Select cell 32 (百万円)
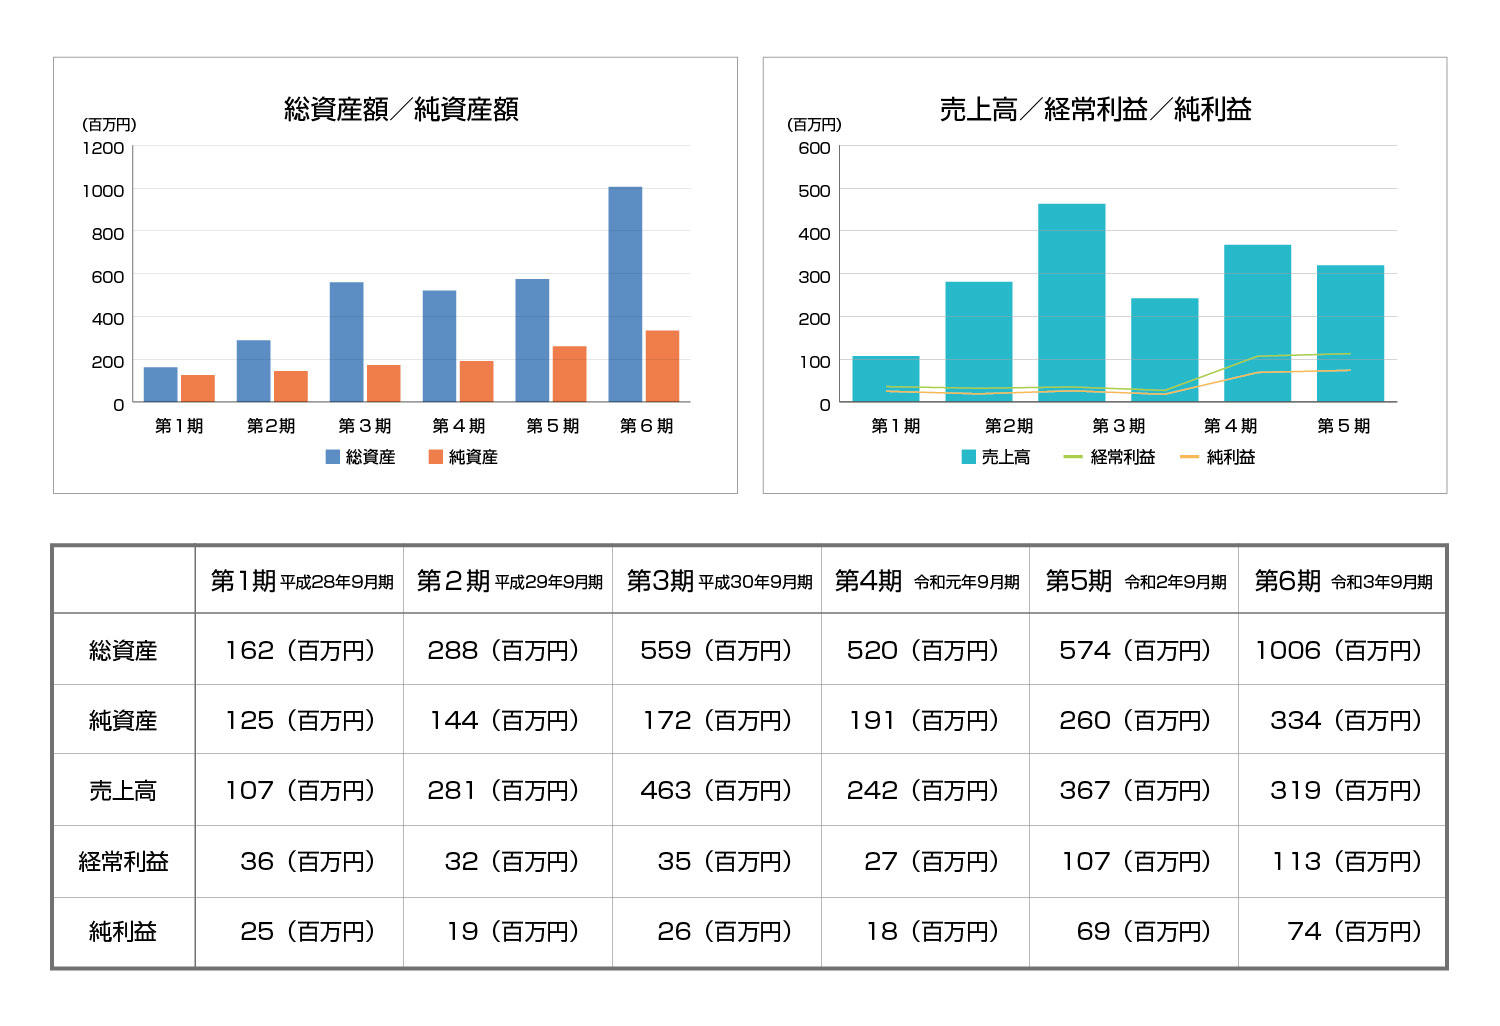 pyautogui.click(x=509, y=861)
